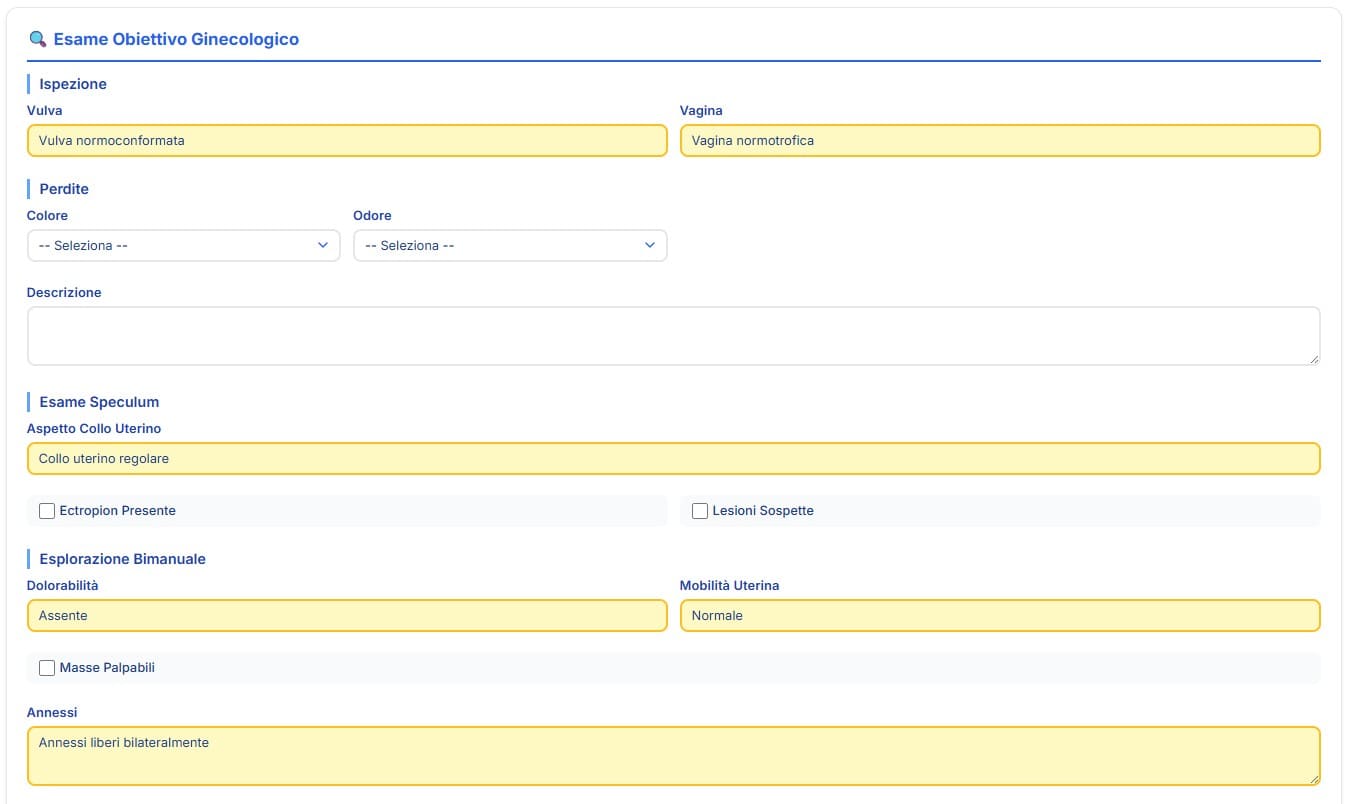Click the Ispezione section heading
Viewport: 1350px width, 804px height.
[73, 84]
